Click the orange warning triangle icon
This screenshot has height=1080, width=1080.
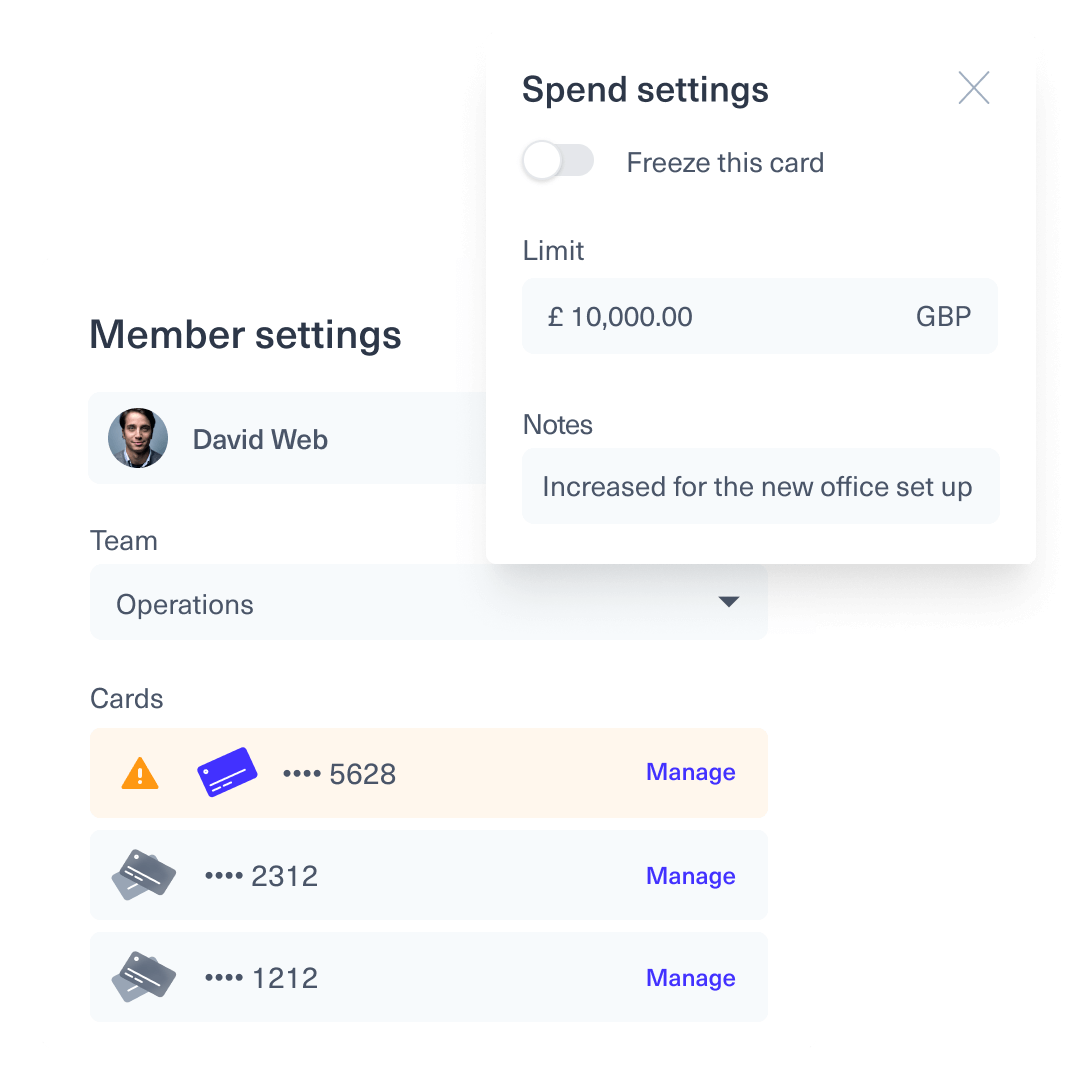pyautogui.click(x=140, y=773)
